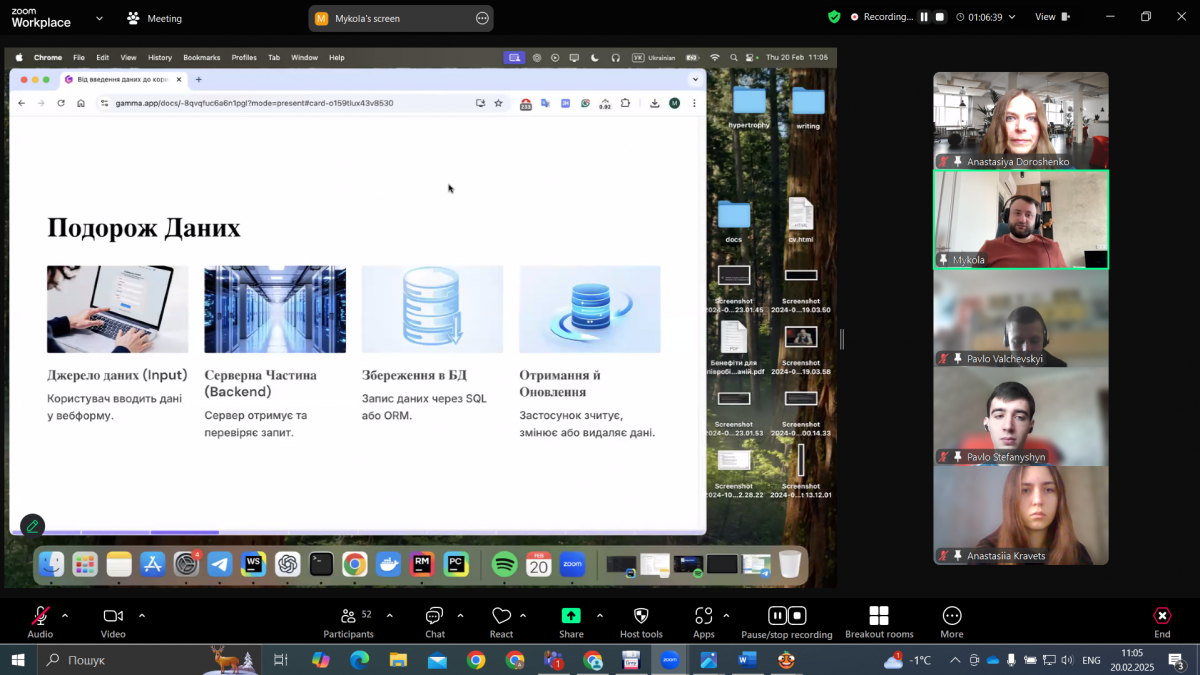Click the Windows search box
The width and height of the screenshot is (1200, 675).
(120, 660)
